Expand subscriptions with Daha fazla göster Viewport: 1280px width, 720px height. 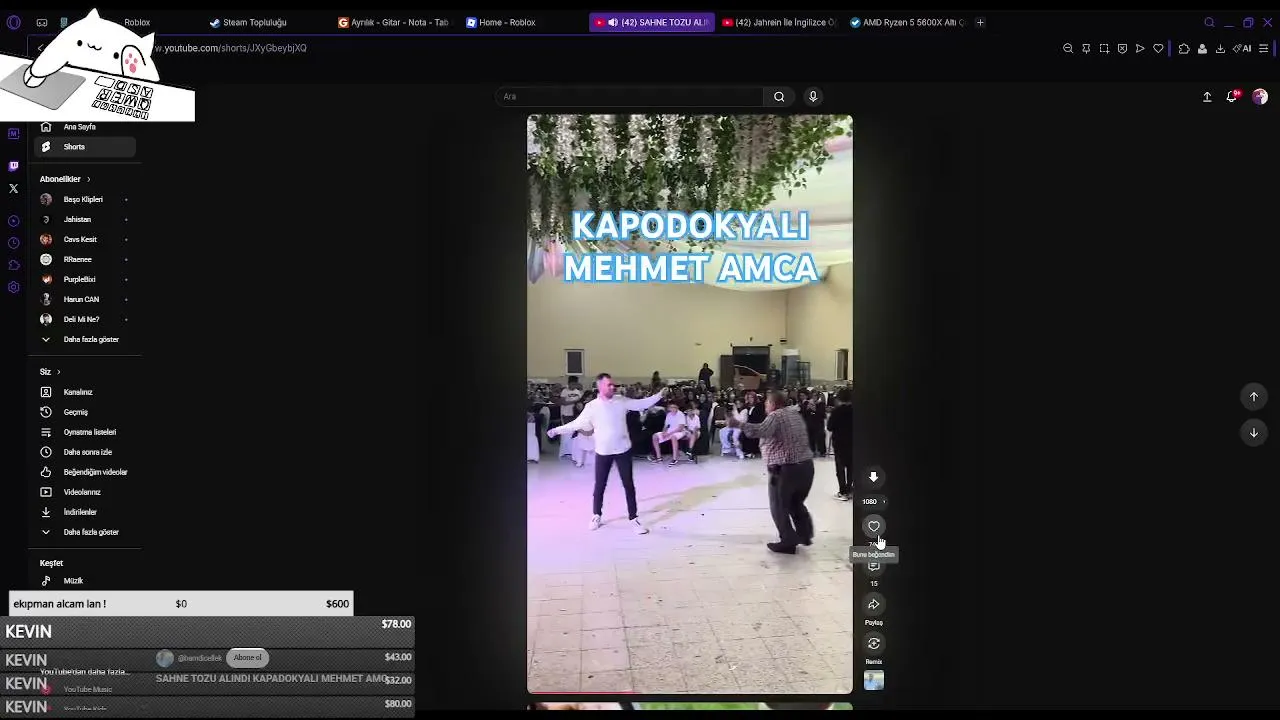point(85,339)
